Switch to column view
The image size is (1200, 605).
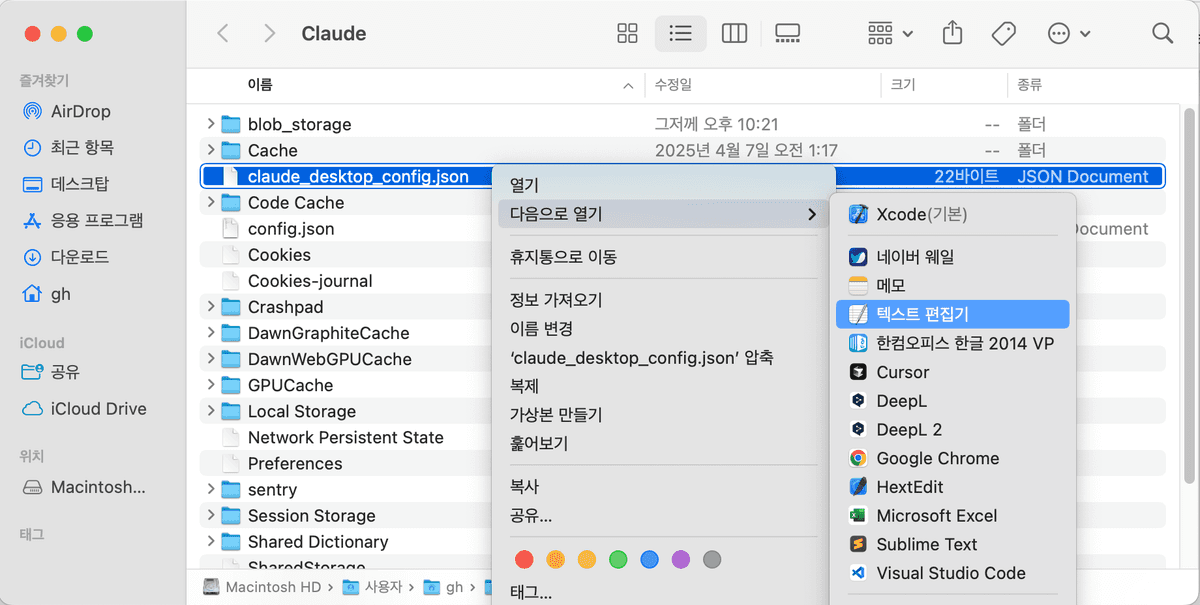coord(734,33)
